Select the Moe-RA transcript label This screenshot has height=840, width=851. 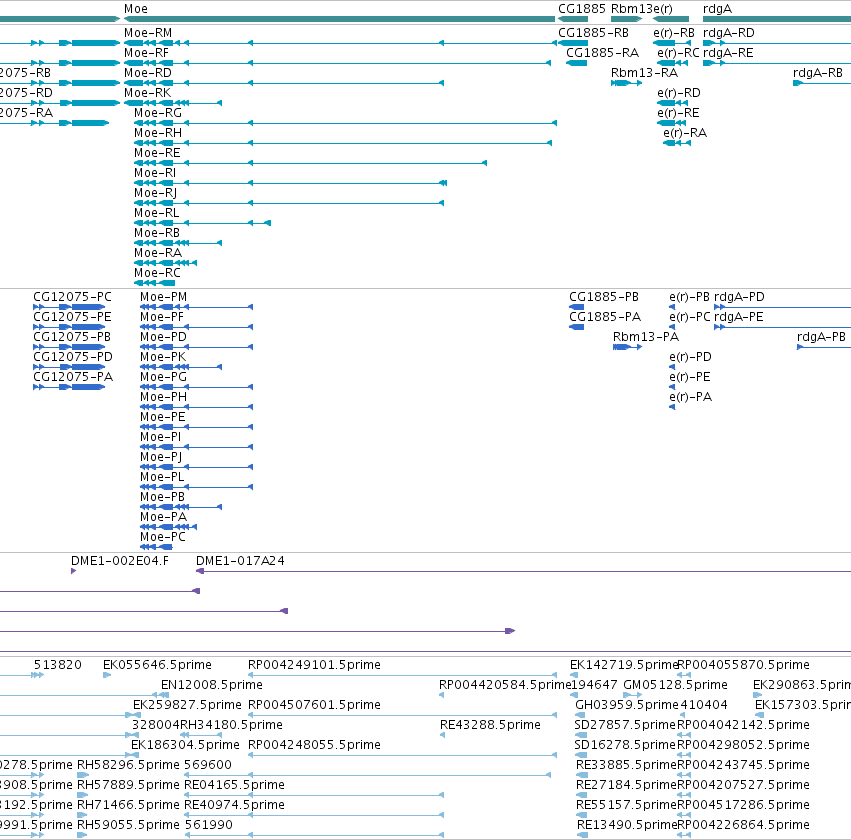tap(158, 253)
